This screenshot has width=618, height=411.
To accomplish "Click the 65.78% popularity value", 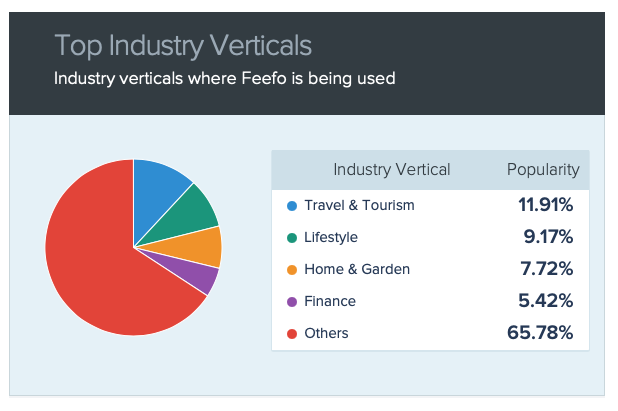I will pos(540,333).
